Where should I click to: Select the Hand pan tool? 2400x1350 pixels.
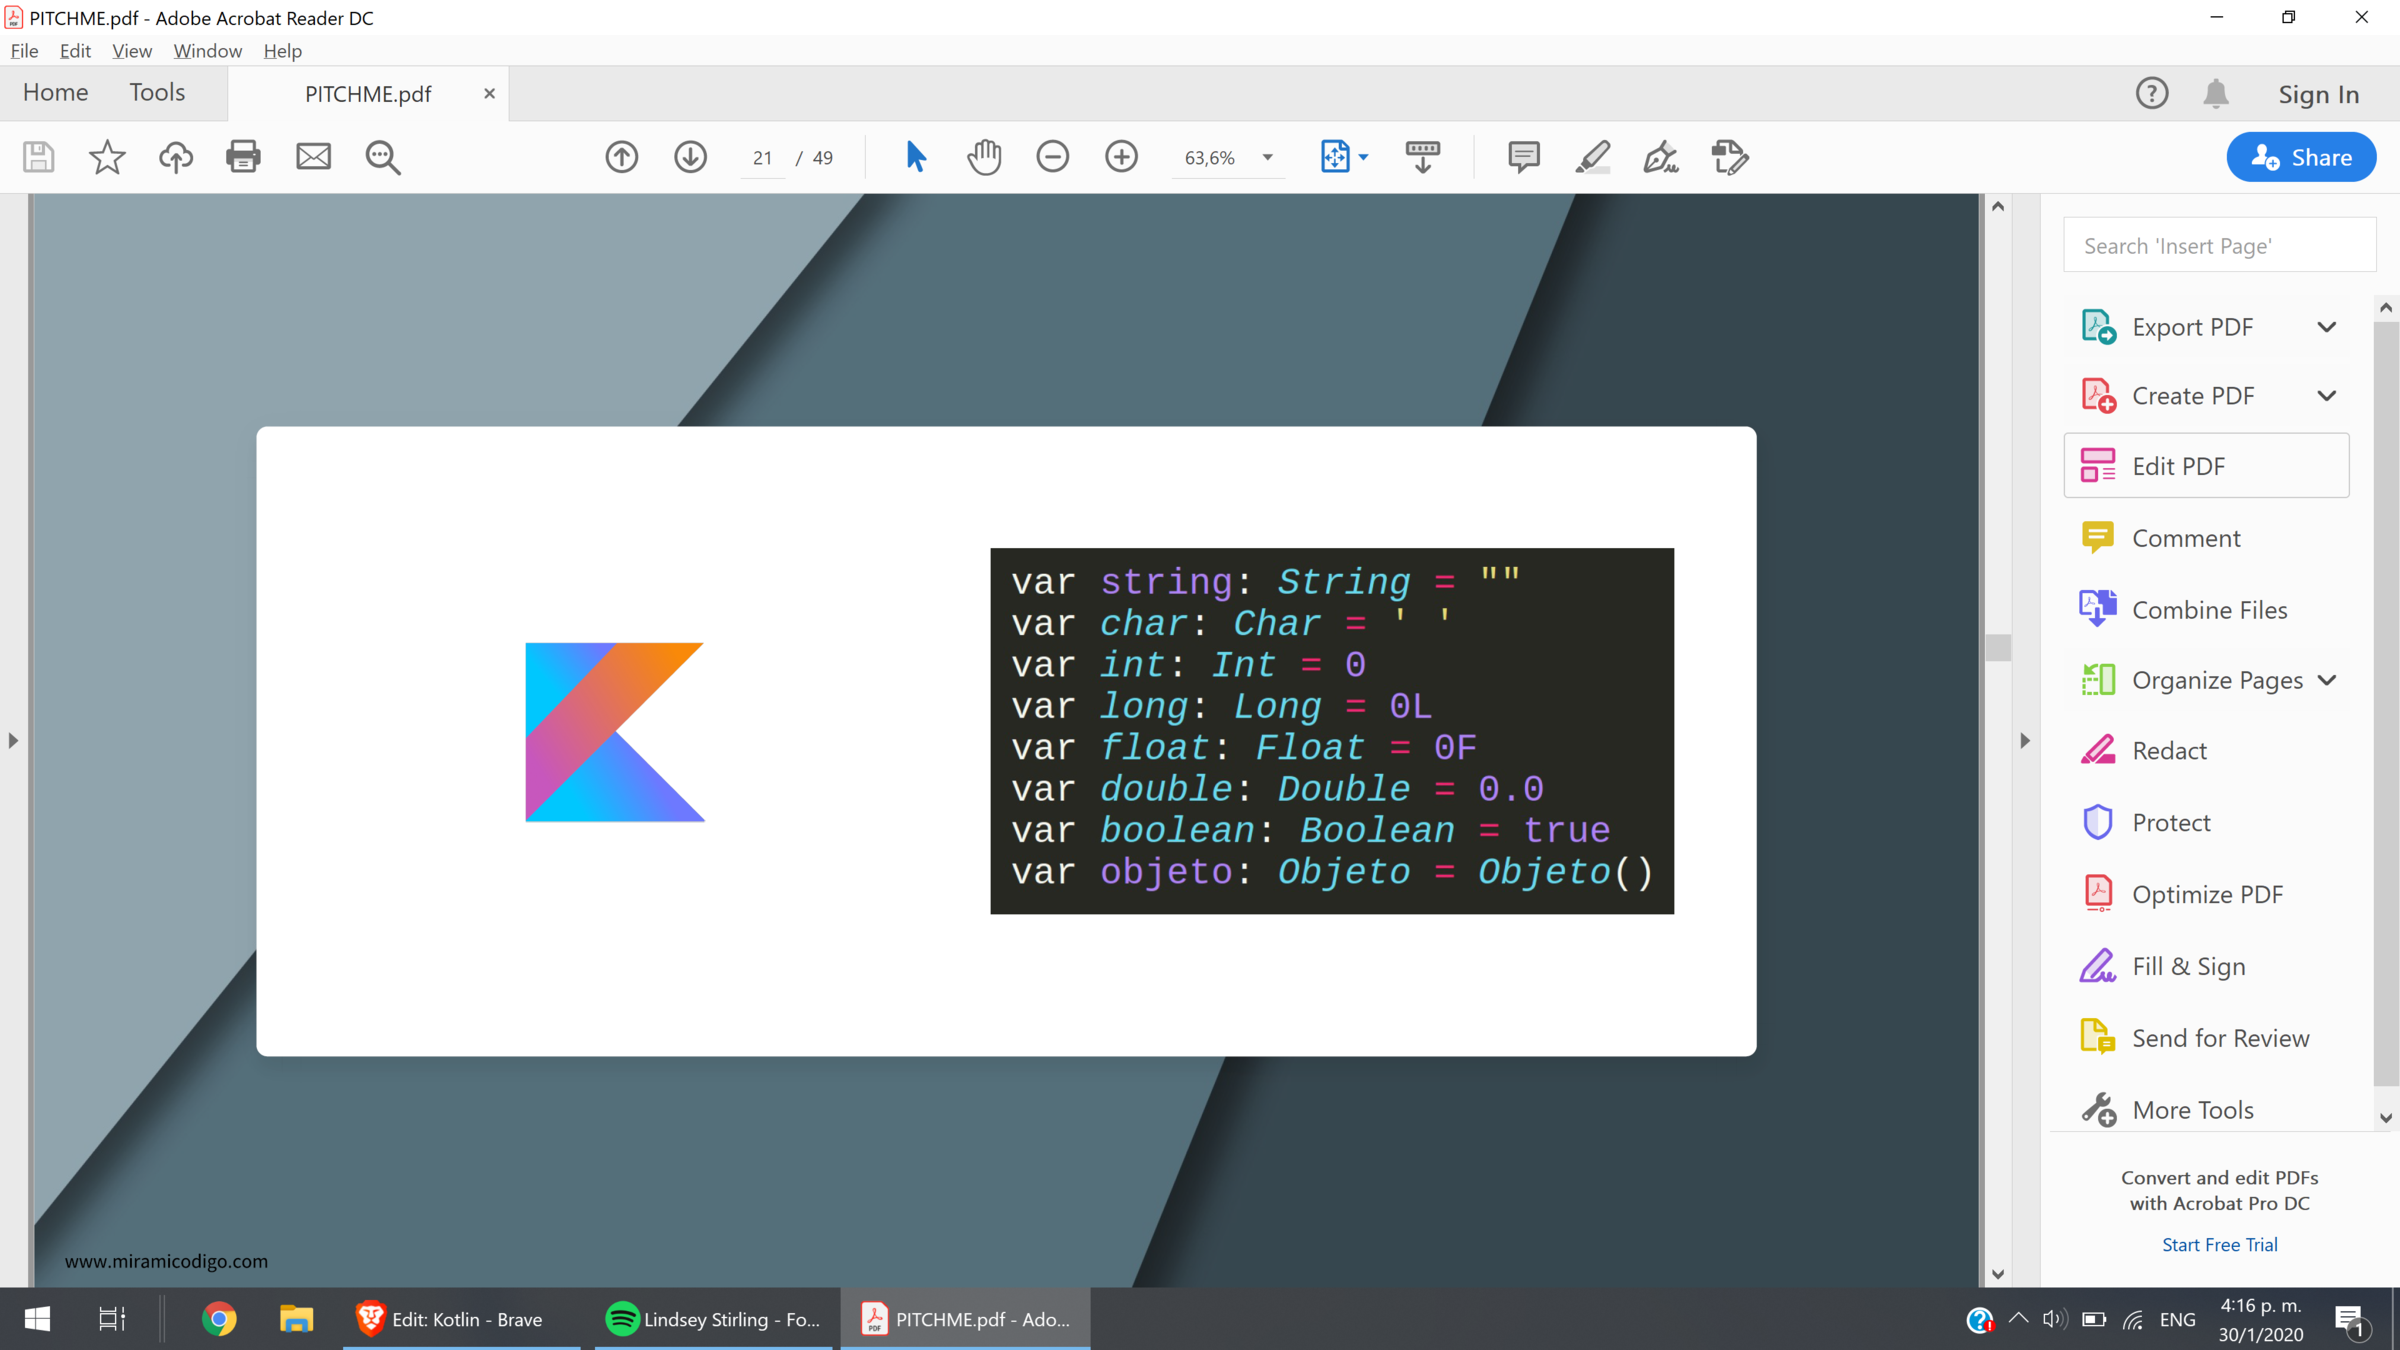[984, 157]
